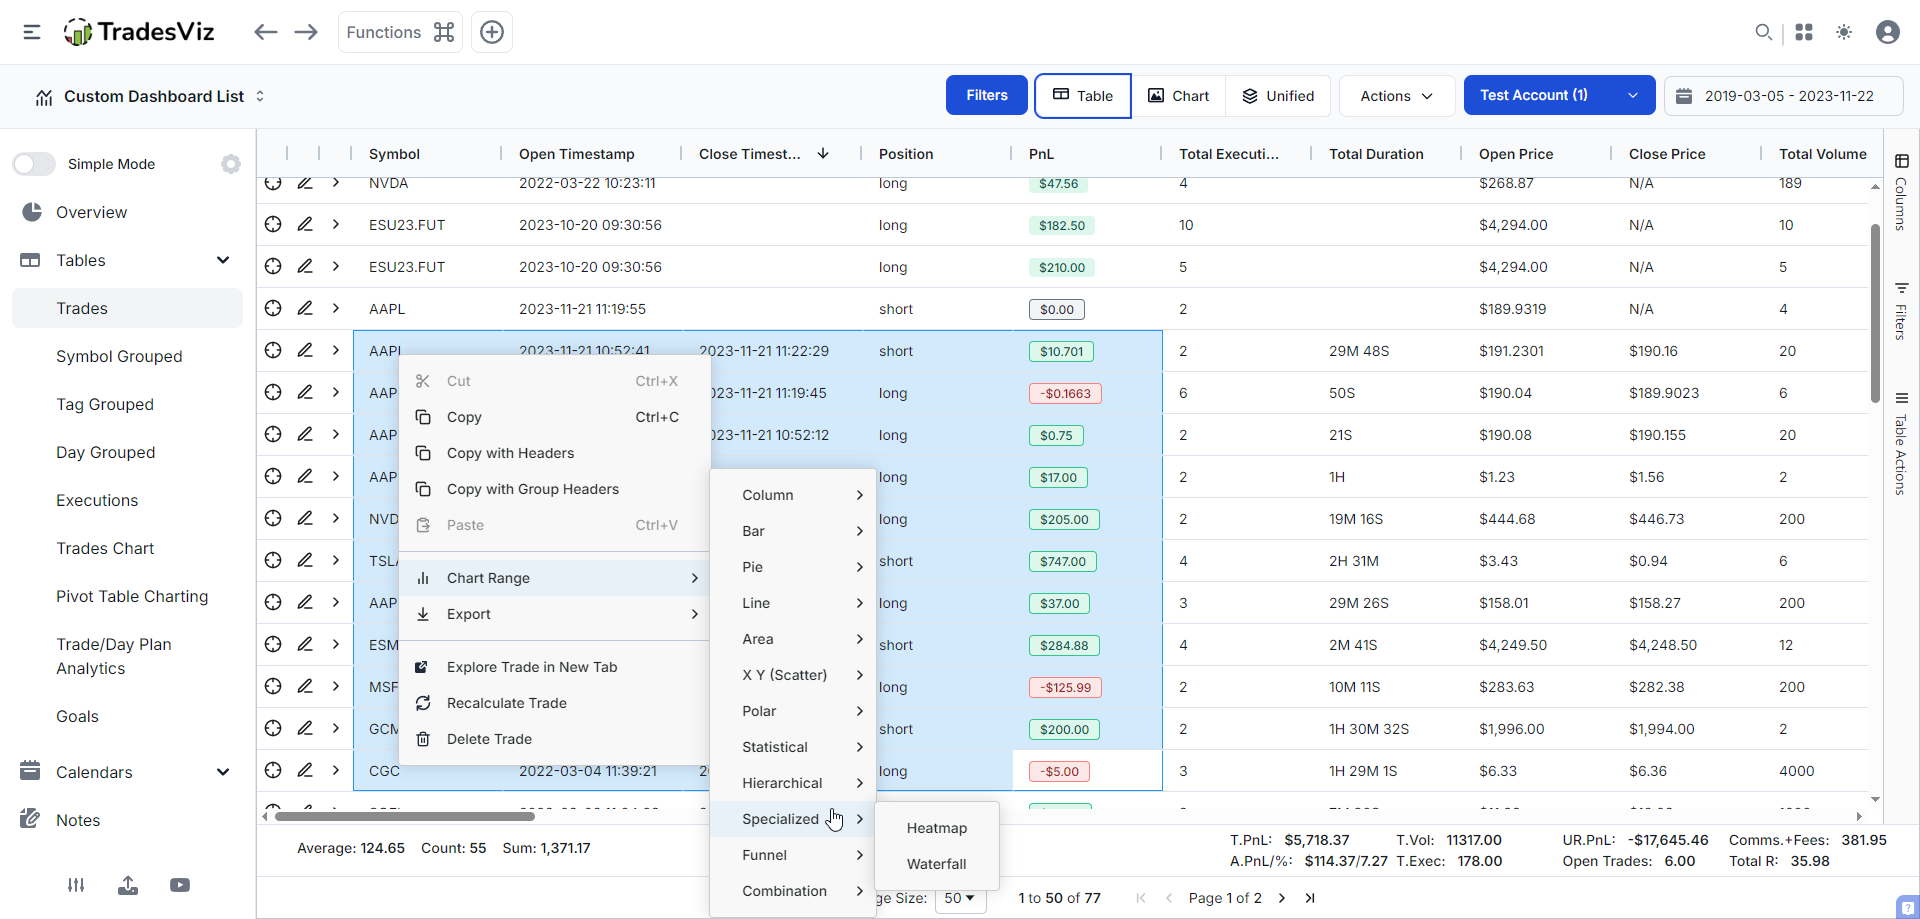Open the Filters side panel

(x=1901, y=311)
